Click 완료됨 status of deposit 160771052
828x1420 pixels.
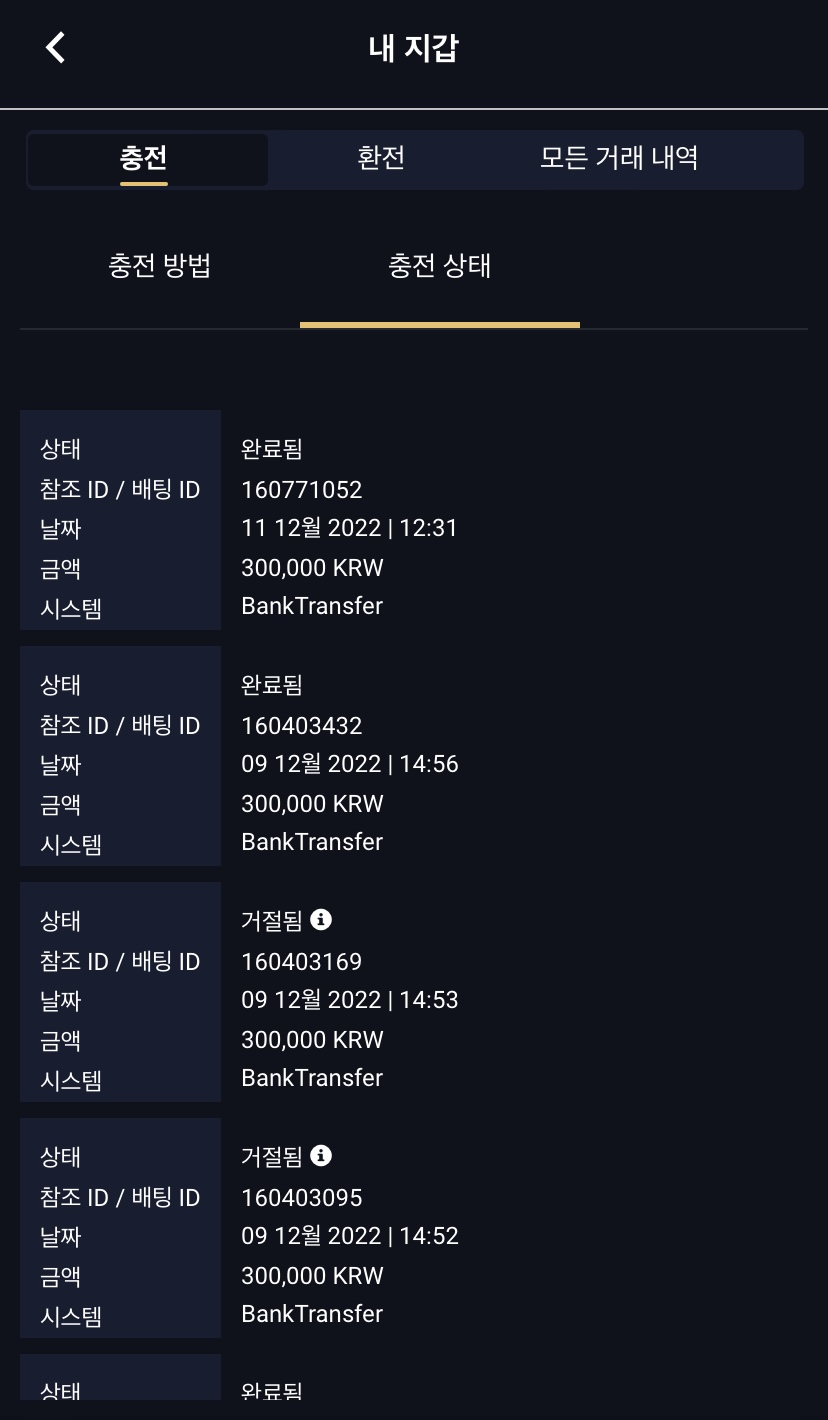[x=272, y=449]
